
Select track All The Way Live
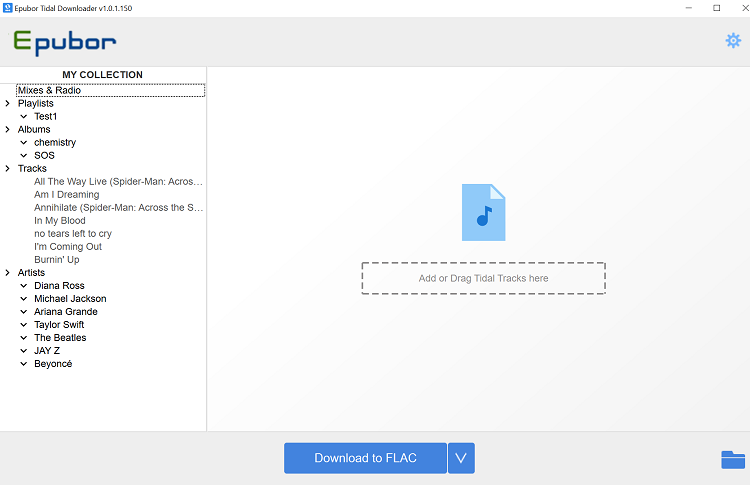(x=118, y=181)
